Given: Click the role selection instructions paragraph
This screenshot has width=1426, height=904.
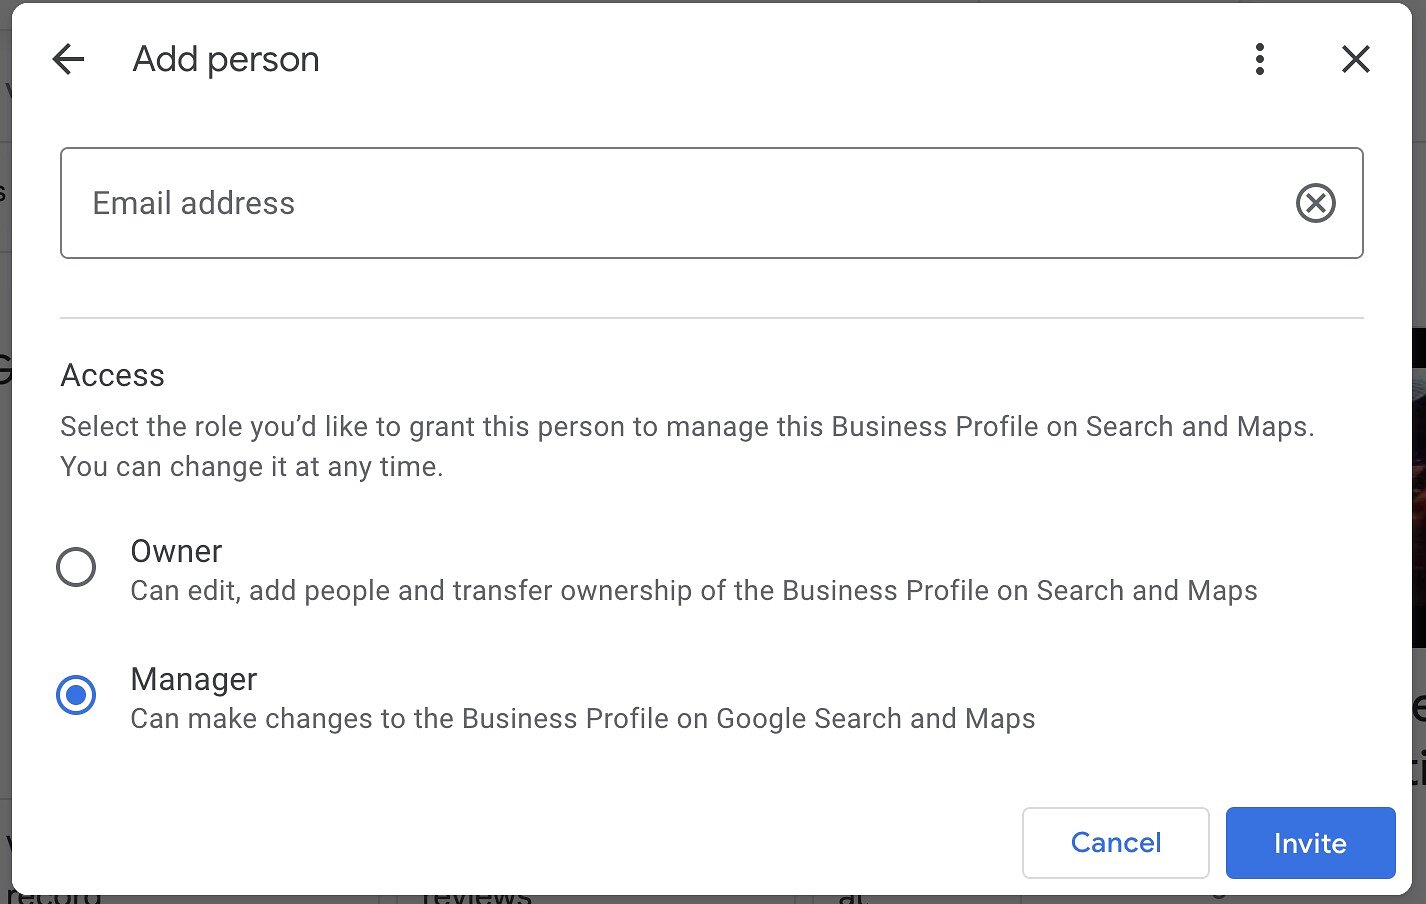Looking at the screenshot, I should click(687, 446).
